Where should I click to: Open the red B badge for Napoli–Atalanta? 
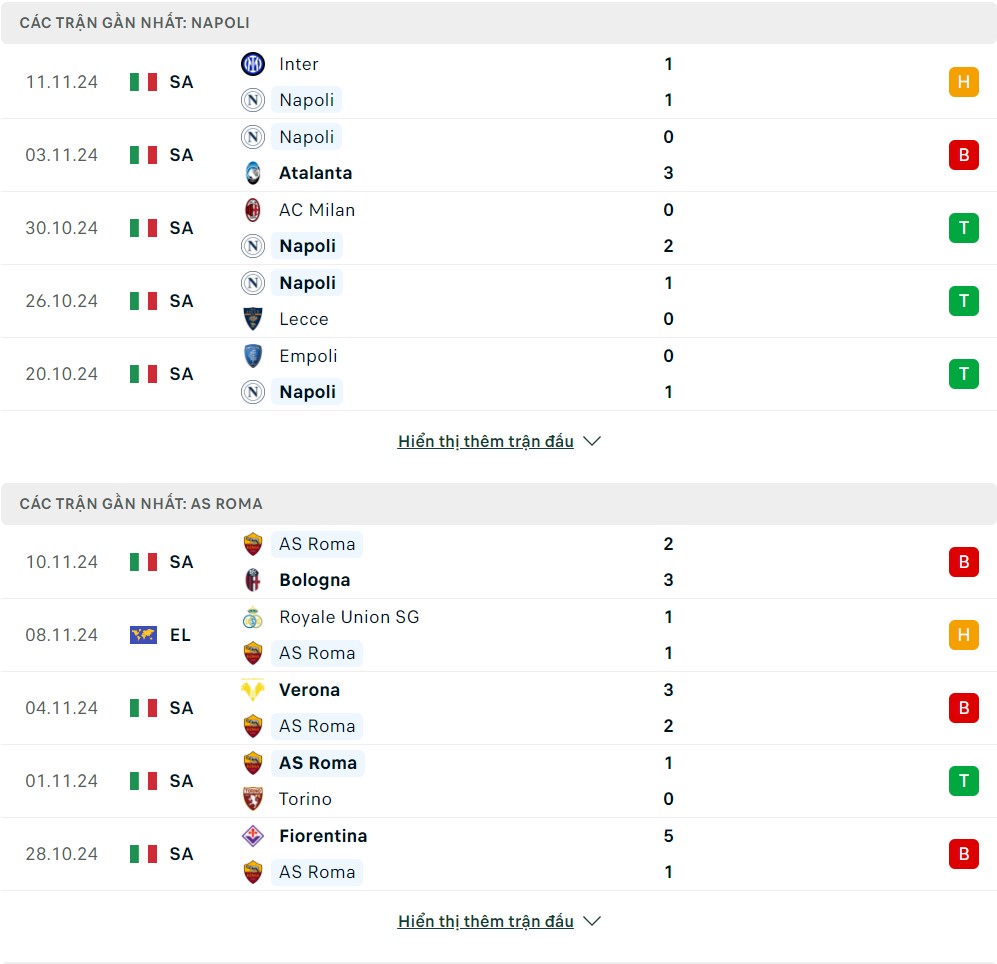coord(963,155)
